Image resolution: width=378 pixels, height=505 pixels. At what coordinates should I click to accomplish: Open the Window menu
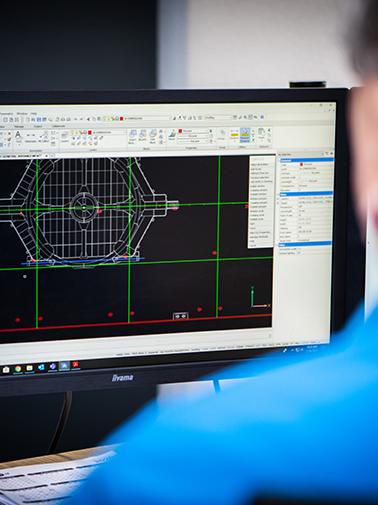22,114
